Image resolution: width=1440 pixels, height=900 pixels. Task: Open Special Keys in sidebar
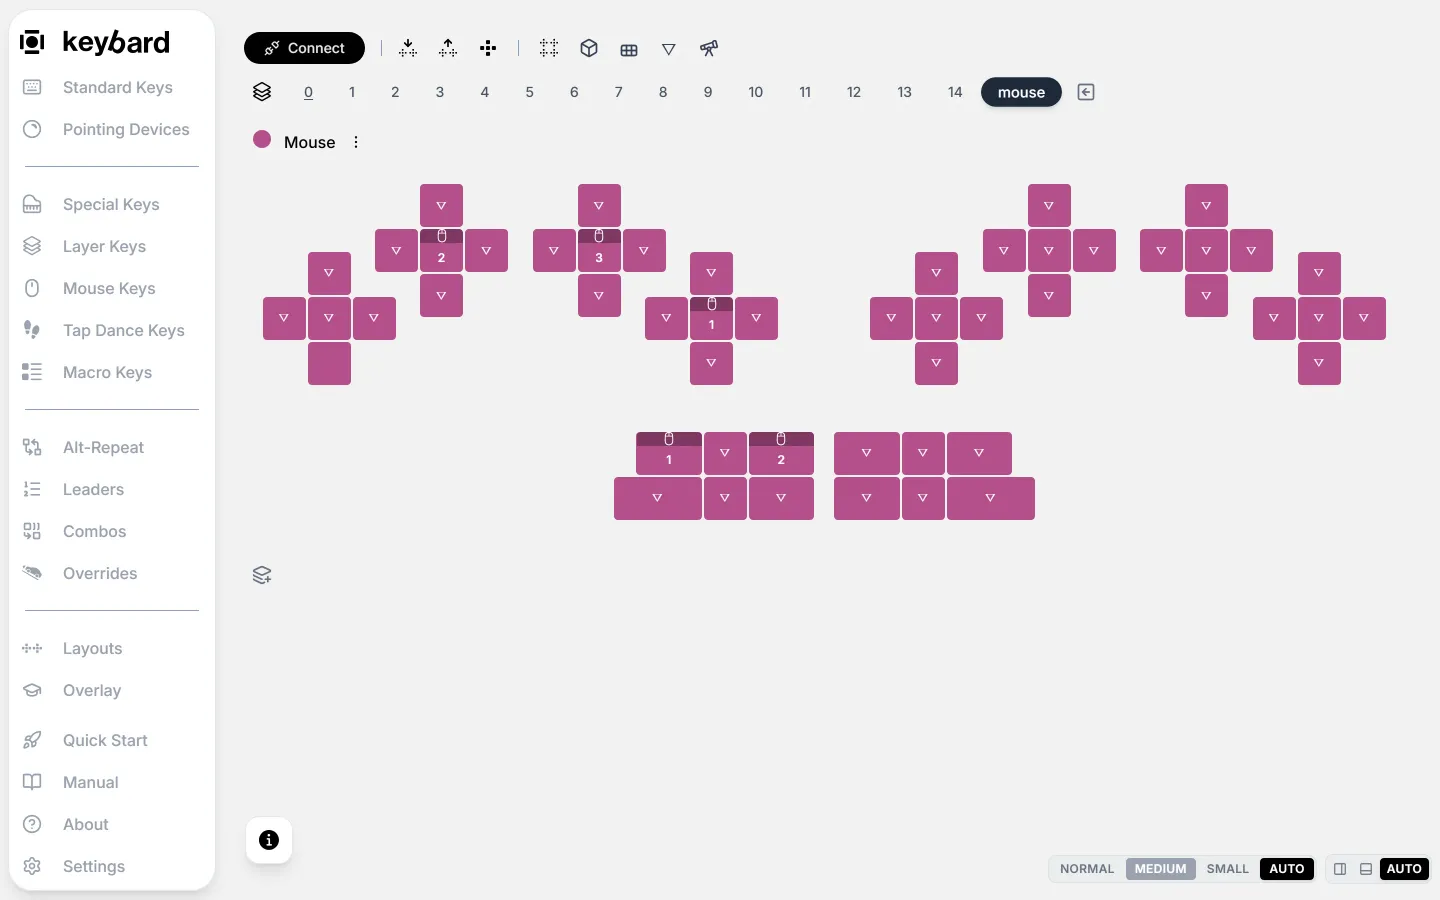coord(112,204)
